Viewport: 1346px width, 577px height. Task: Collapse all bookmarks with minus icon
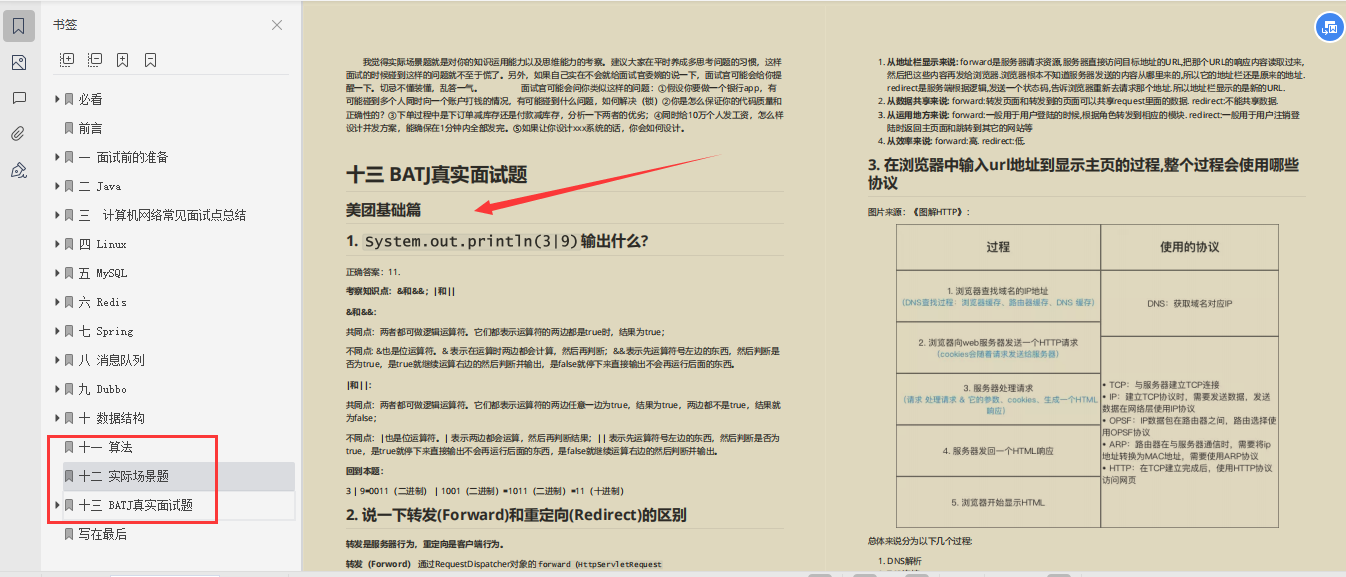coord(95,60)
